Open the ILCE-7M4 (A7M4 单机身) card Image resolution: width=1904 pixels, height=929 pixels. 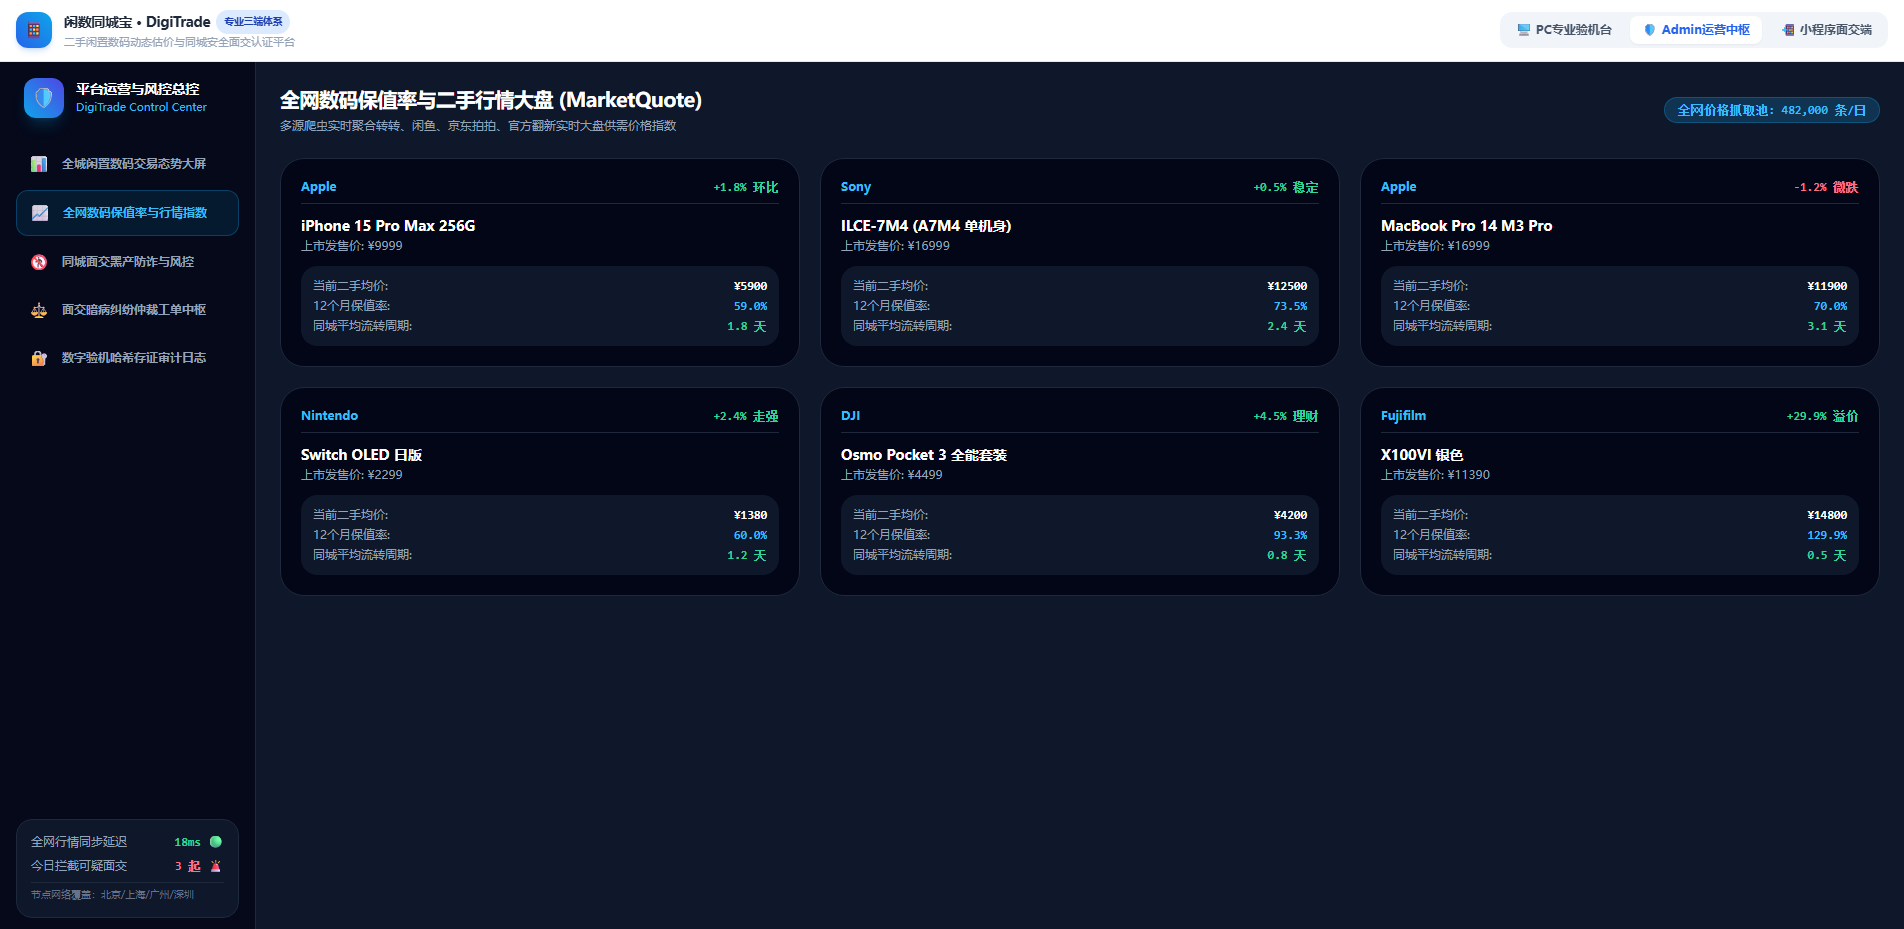pos(1080,262)
